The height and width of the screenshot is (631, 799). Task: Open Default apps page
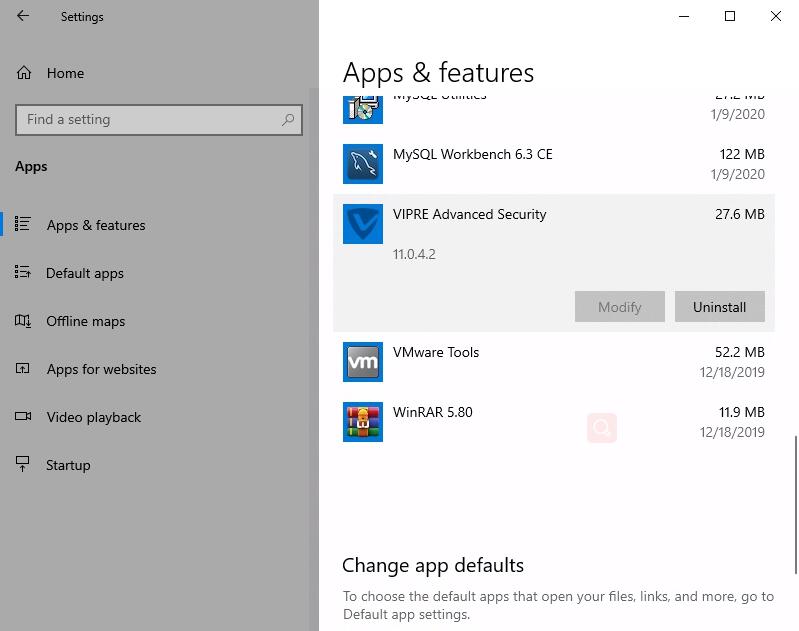pyautogui.click(x=85, y=274)
